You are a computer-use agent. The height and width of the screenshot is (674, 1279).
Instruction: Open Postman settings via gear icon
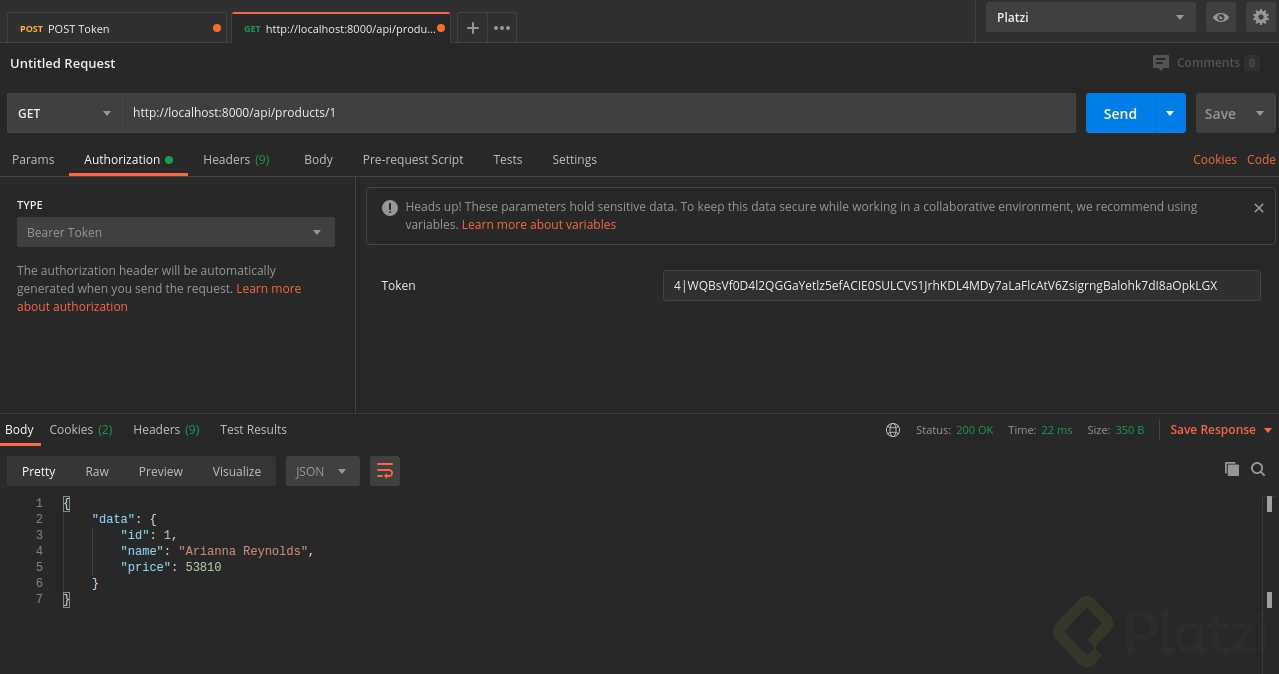(1260, 17)
